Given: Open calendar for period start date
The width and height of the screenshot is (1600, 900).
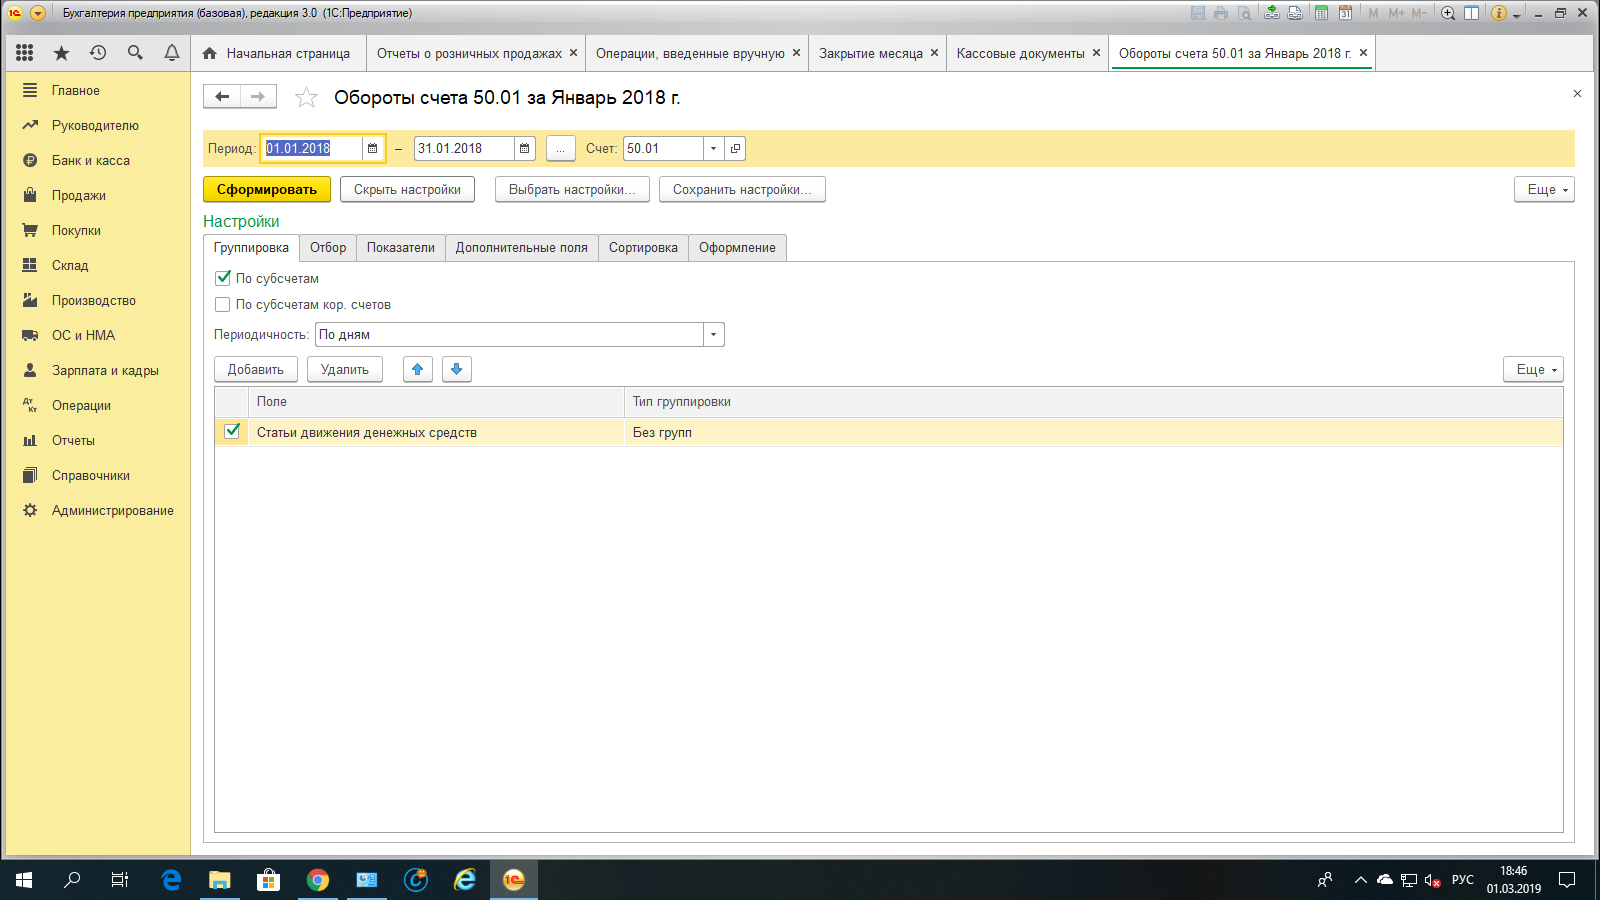Looking at the screenshot, I should [372, 148].
